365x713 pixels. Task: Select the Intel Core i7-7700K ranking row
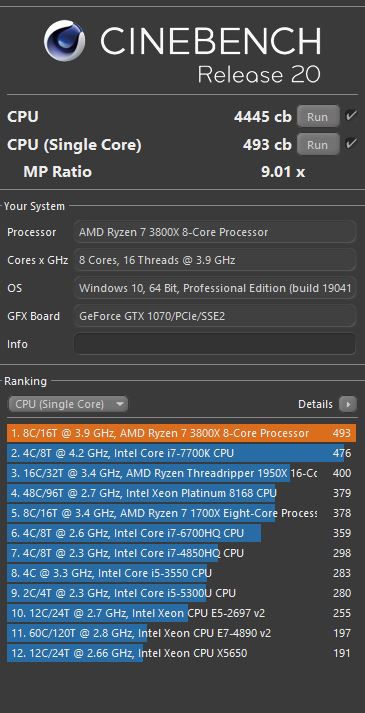click(181, 453)
